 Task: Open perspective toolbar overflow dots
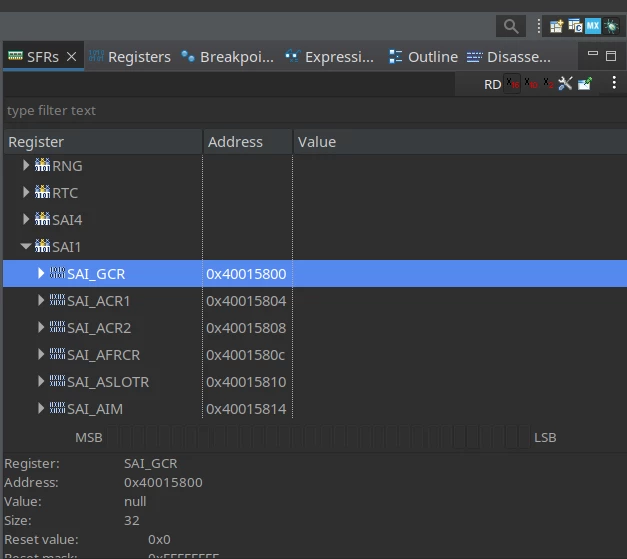tap(539, 26)
